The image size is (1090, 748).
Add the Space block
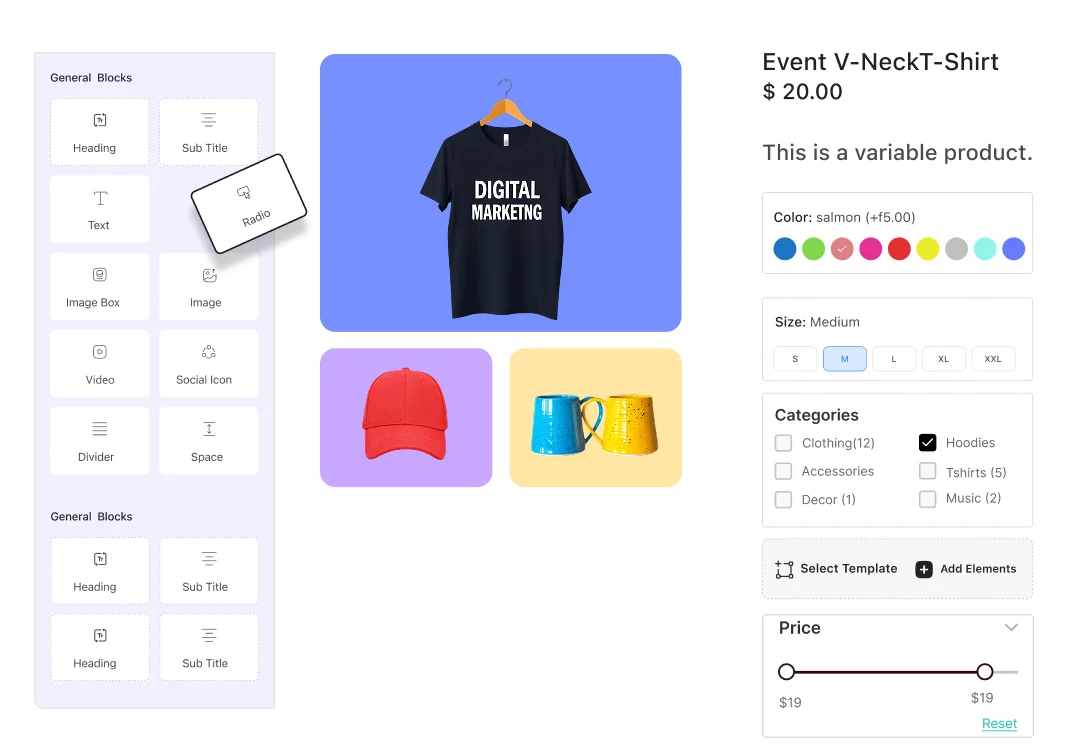click(x=209, y=441)
